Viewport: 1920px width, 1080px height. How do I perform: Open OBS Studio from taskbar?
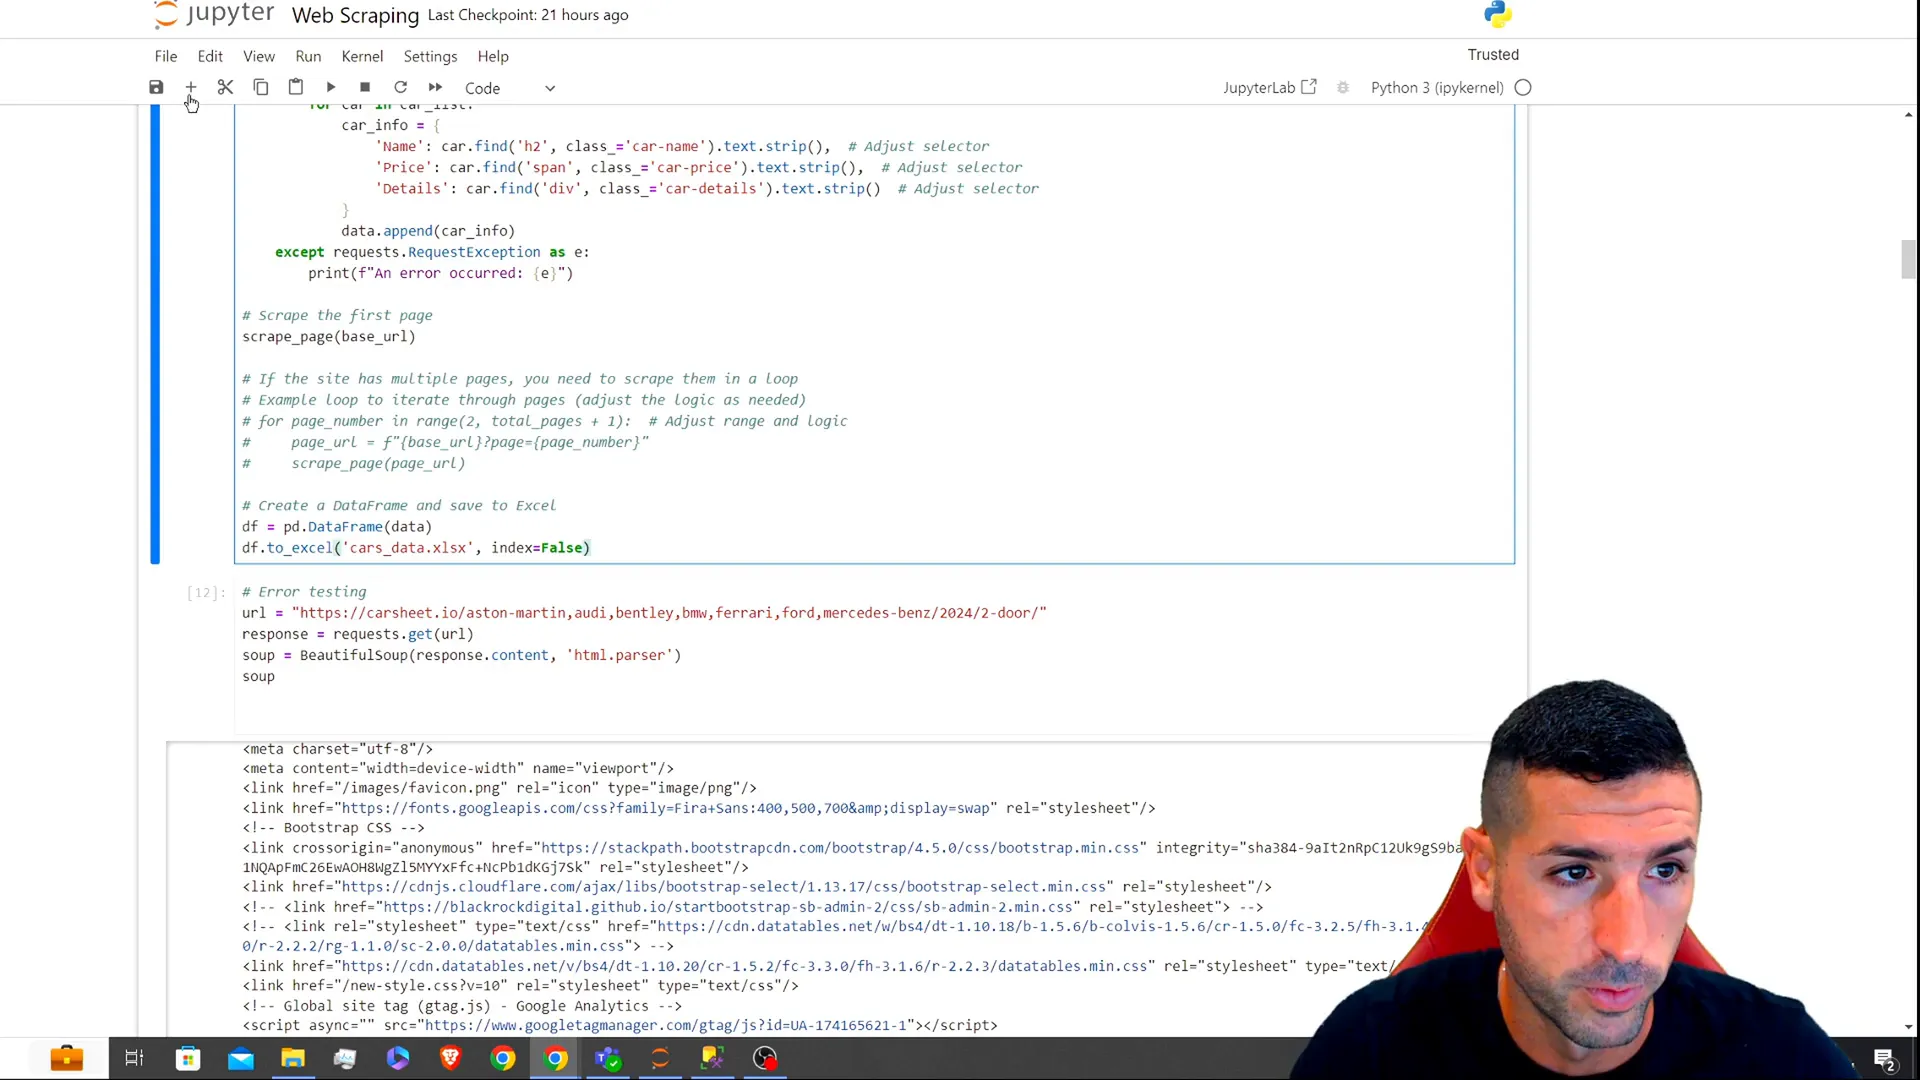pos(765,1058)
